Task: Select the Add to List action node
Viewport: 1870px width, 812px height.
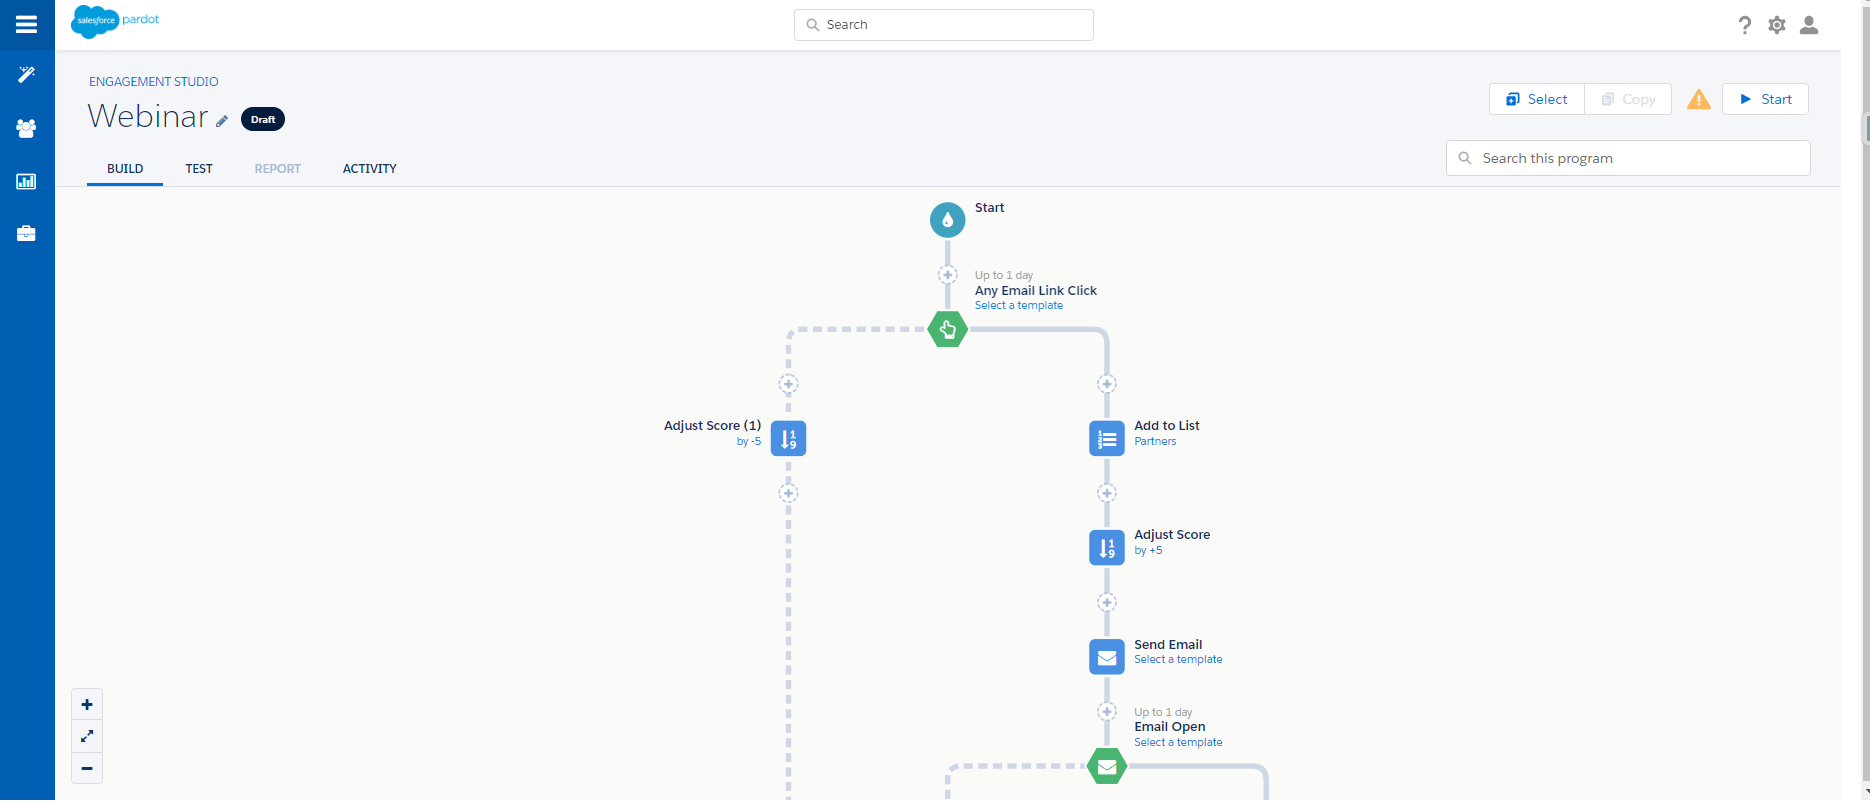Action: pos(1107,438)
